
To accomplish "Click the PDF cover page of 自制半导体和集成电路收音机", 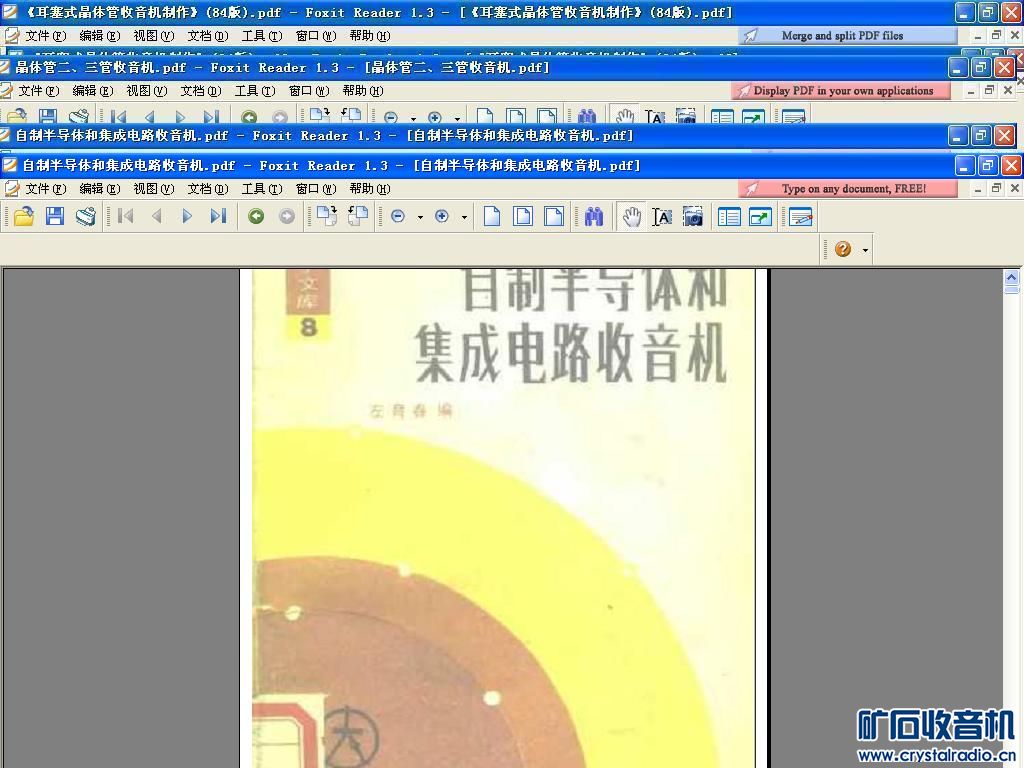I will pyautogui.click(x=504, y=519).
